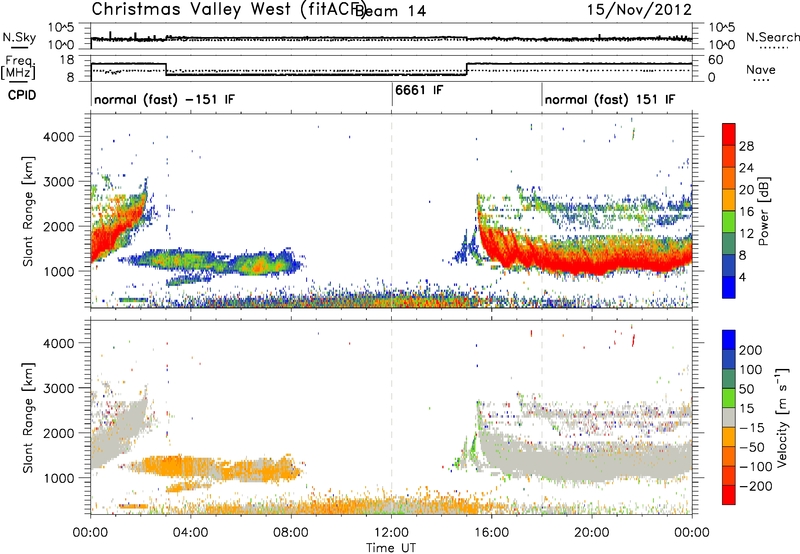Select the "16" label on power colorbar
Screen dimensions: 800x554
click(x=746, y=212)
